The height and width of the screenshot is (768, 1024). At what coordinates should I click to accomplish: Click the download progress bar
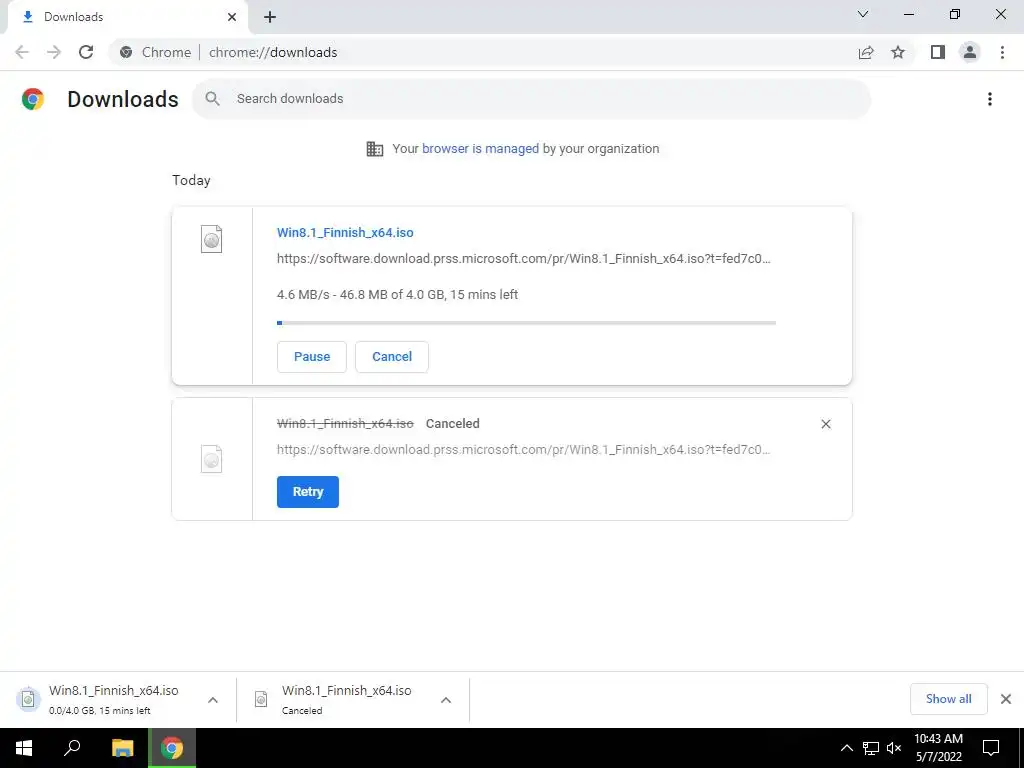[526, 323]
